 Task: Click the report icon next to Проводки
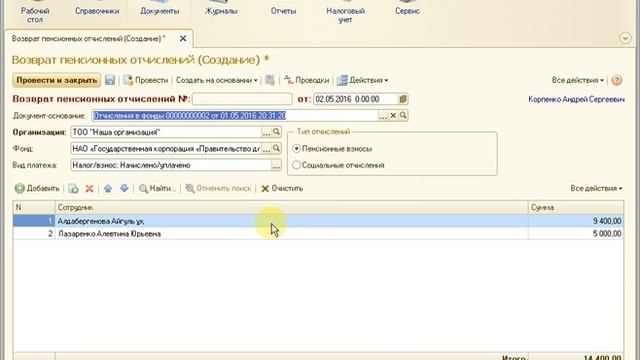[270, 80]
